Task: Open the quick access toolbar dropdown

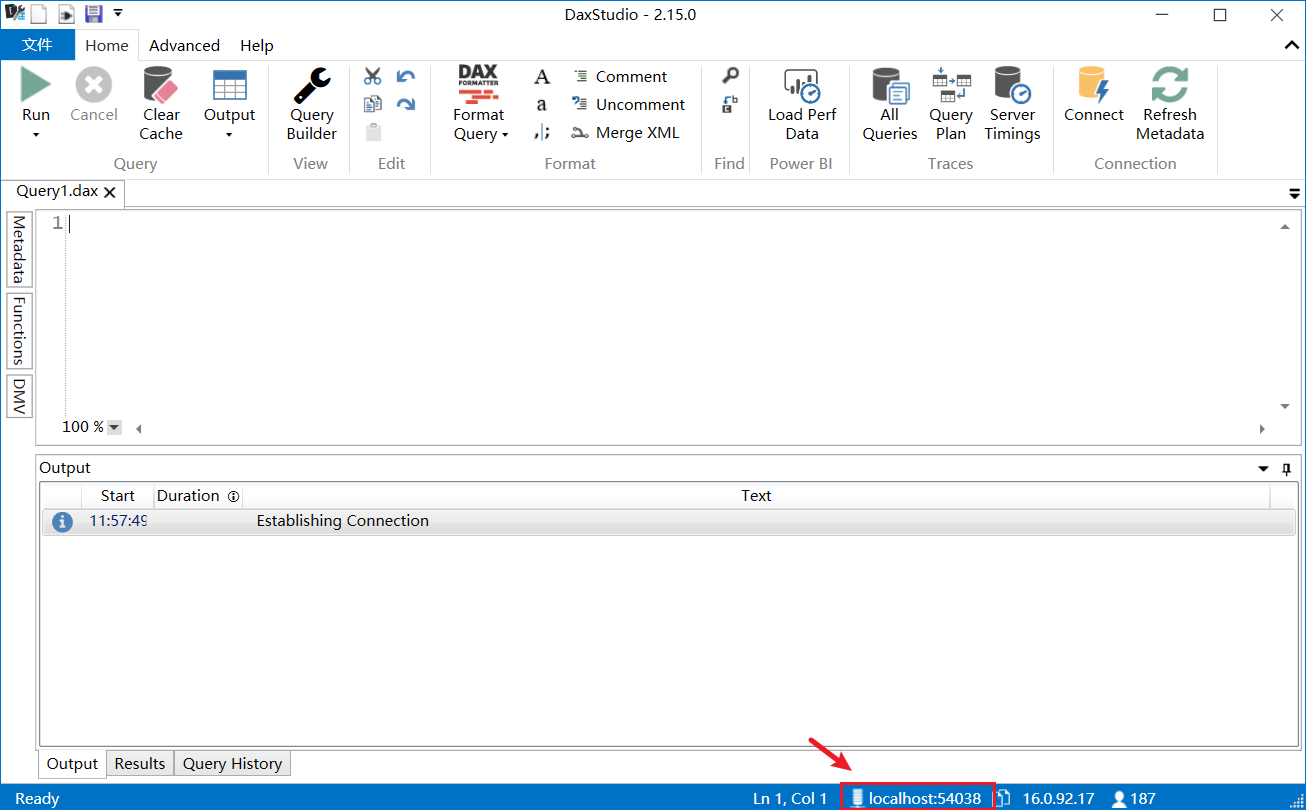Action: (x=118, y=14)
